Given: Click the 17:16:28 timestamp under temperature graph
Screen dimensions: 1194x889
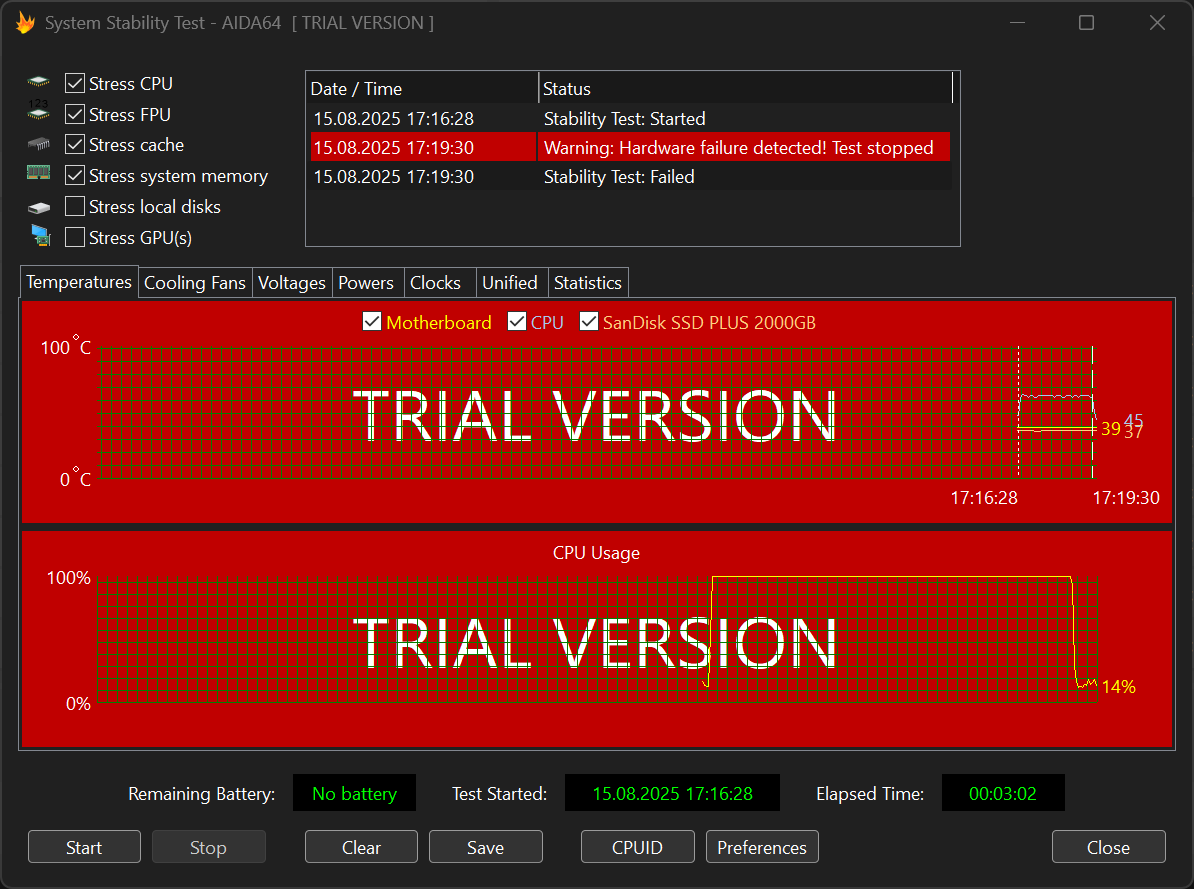Looking at the screenshot, I should coord(984,497).
